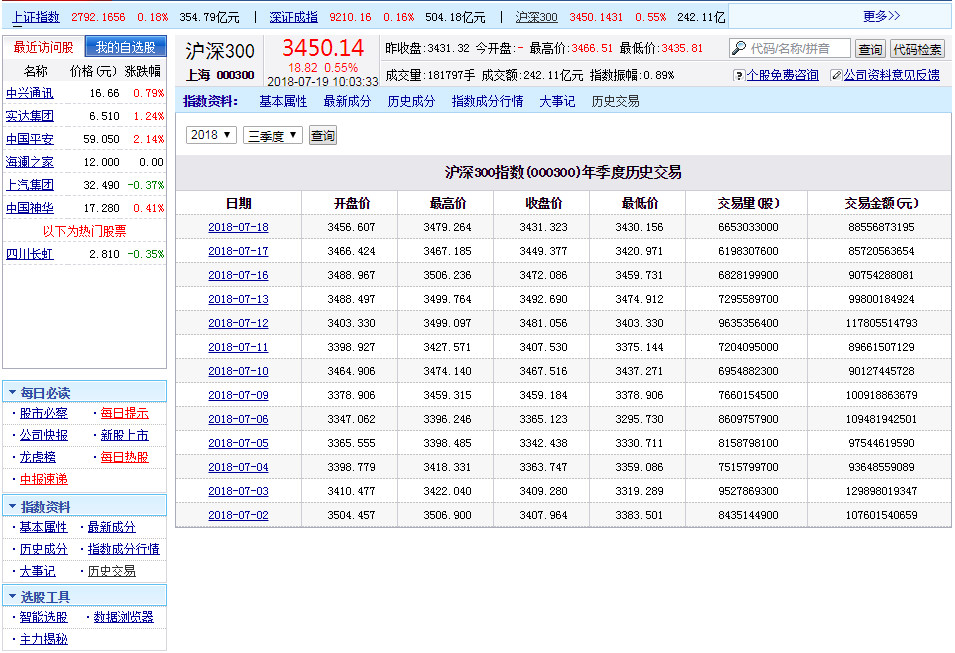
Task: Open 申报速递 link
Action: [43, 479]
